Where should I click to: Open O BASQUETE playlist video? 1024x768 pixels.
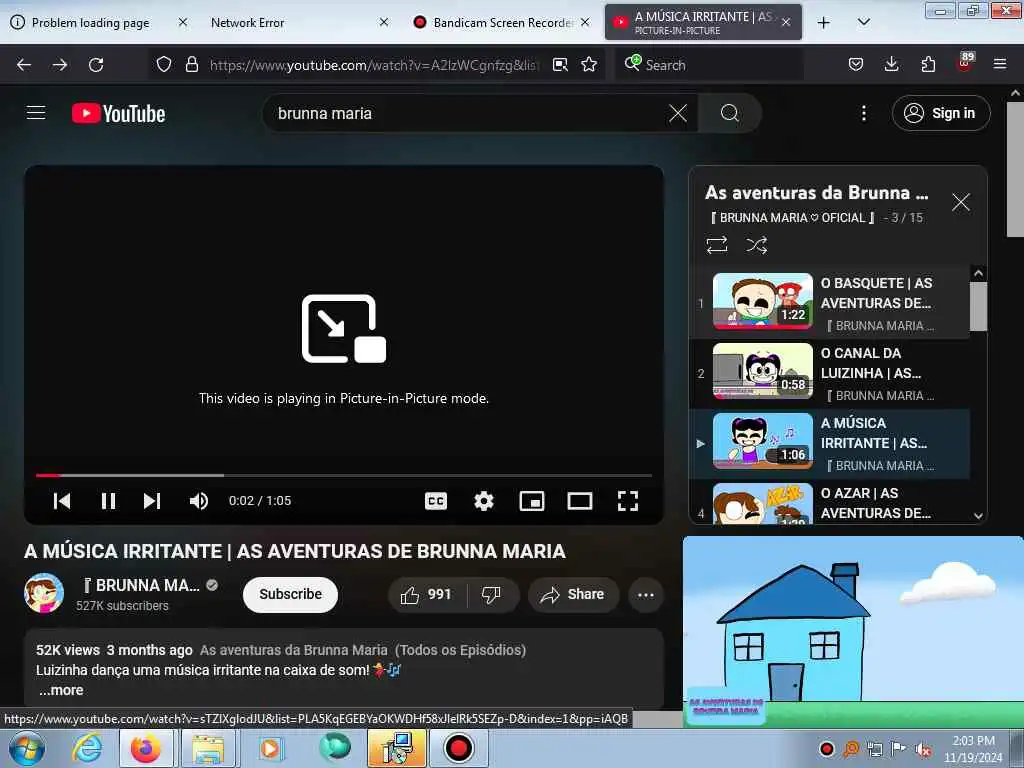829,302
